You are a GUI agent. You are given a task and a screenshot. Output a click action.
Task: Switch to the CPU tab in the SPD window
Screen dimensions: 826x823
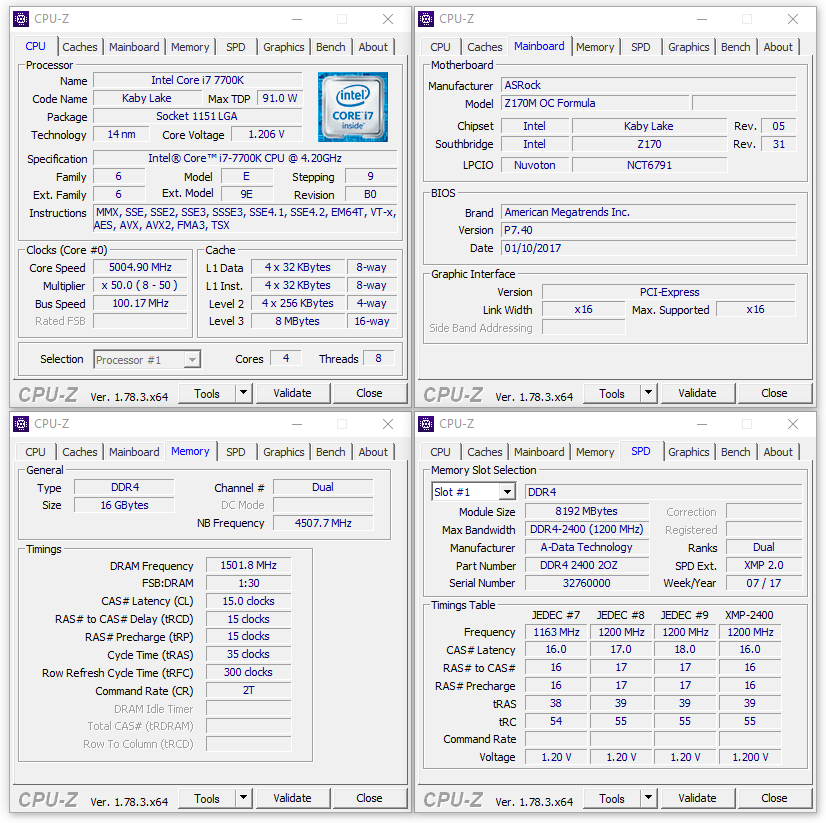pyautogui.click(x=440, y=452)
